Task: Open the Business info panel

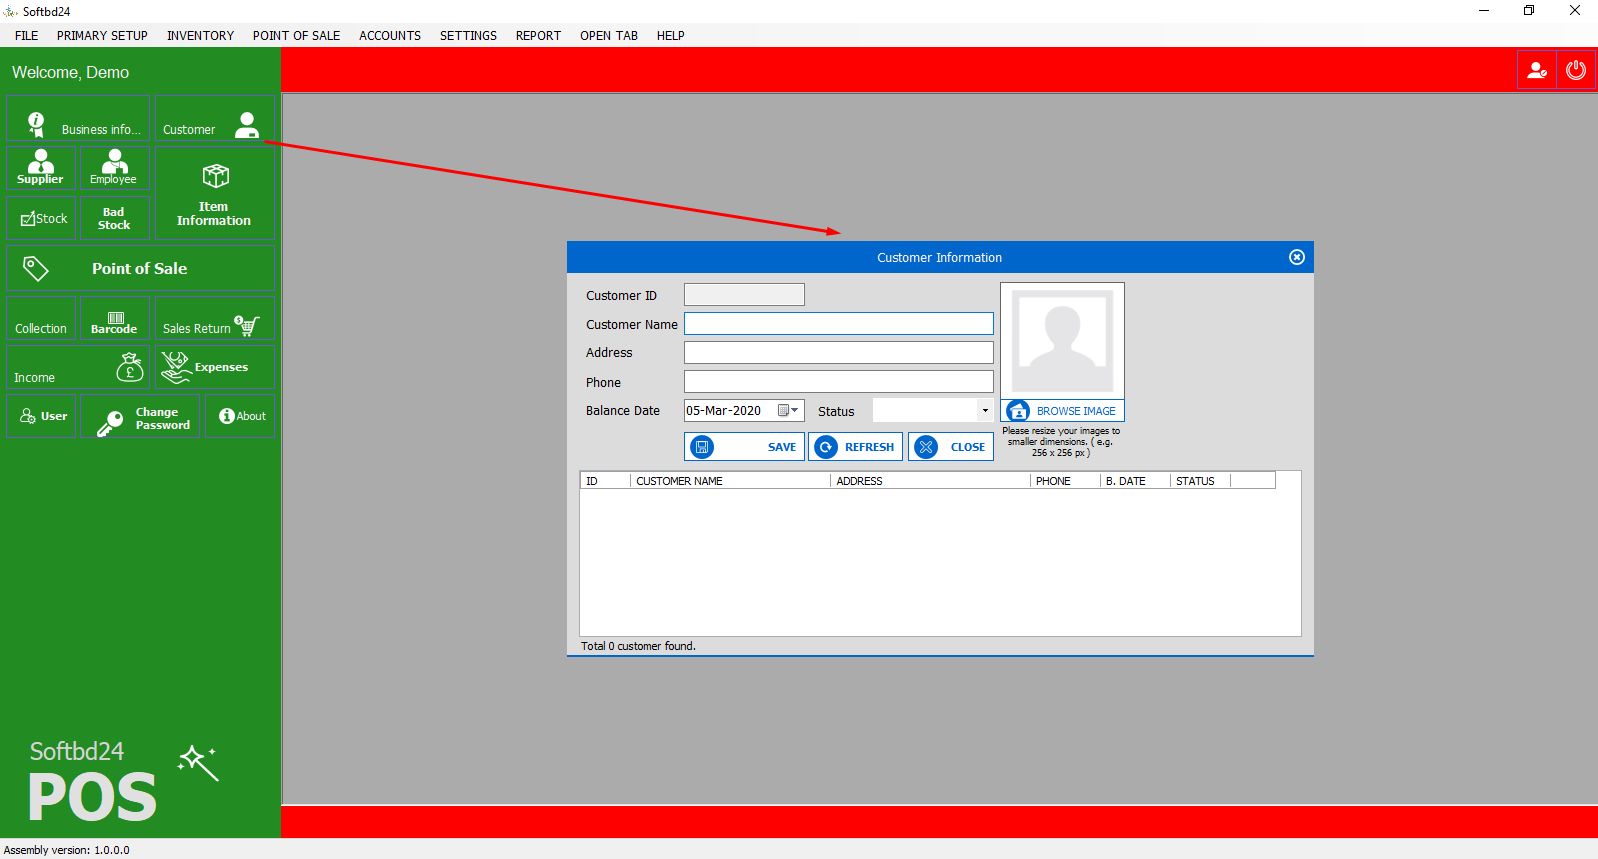Action: tap(78, 118)
